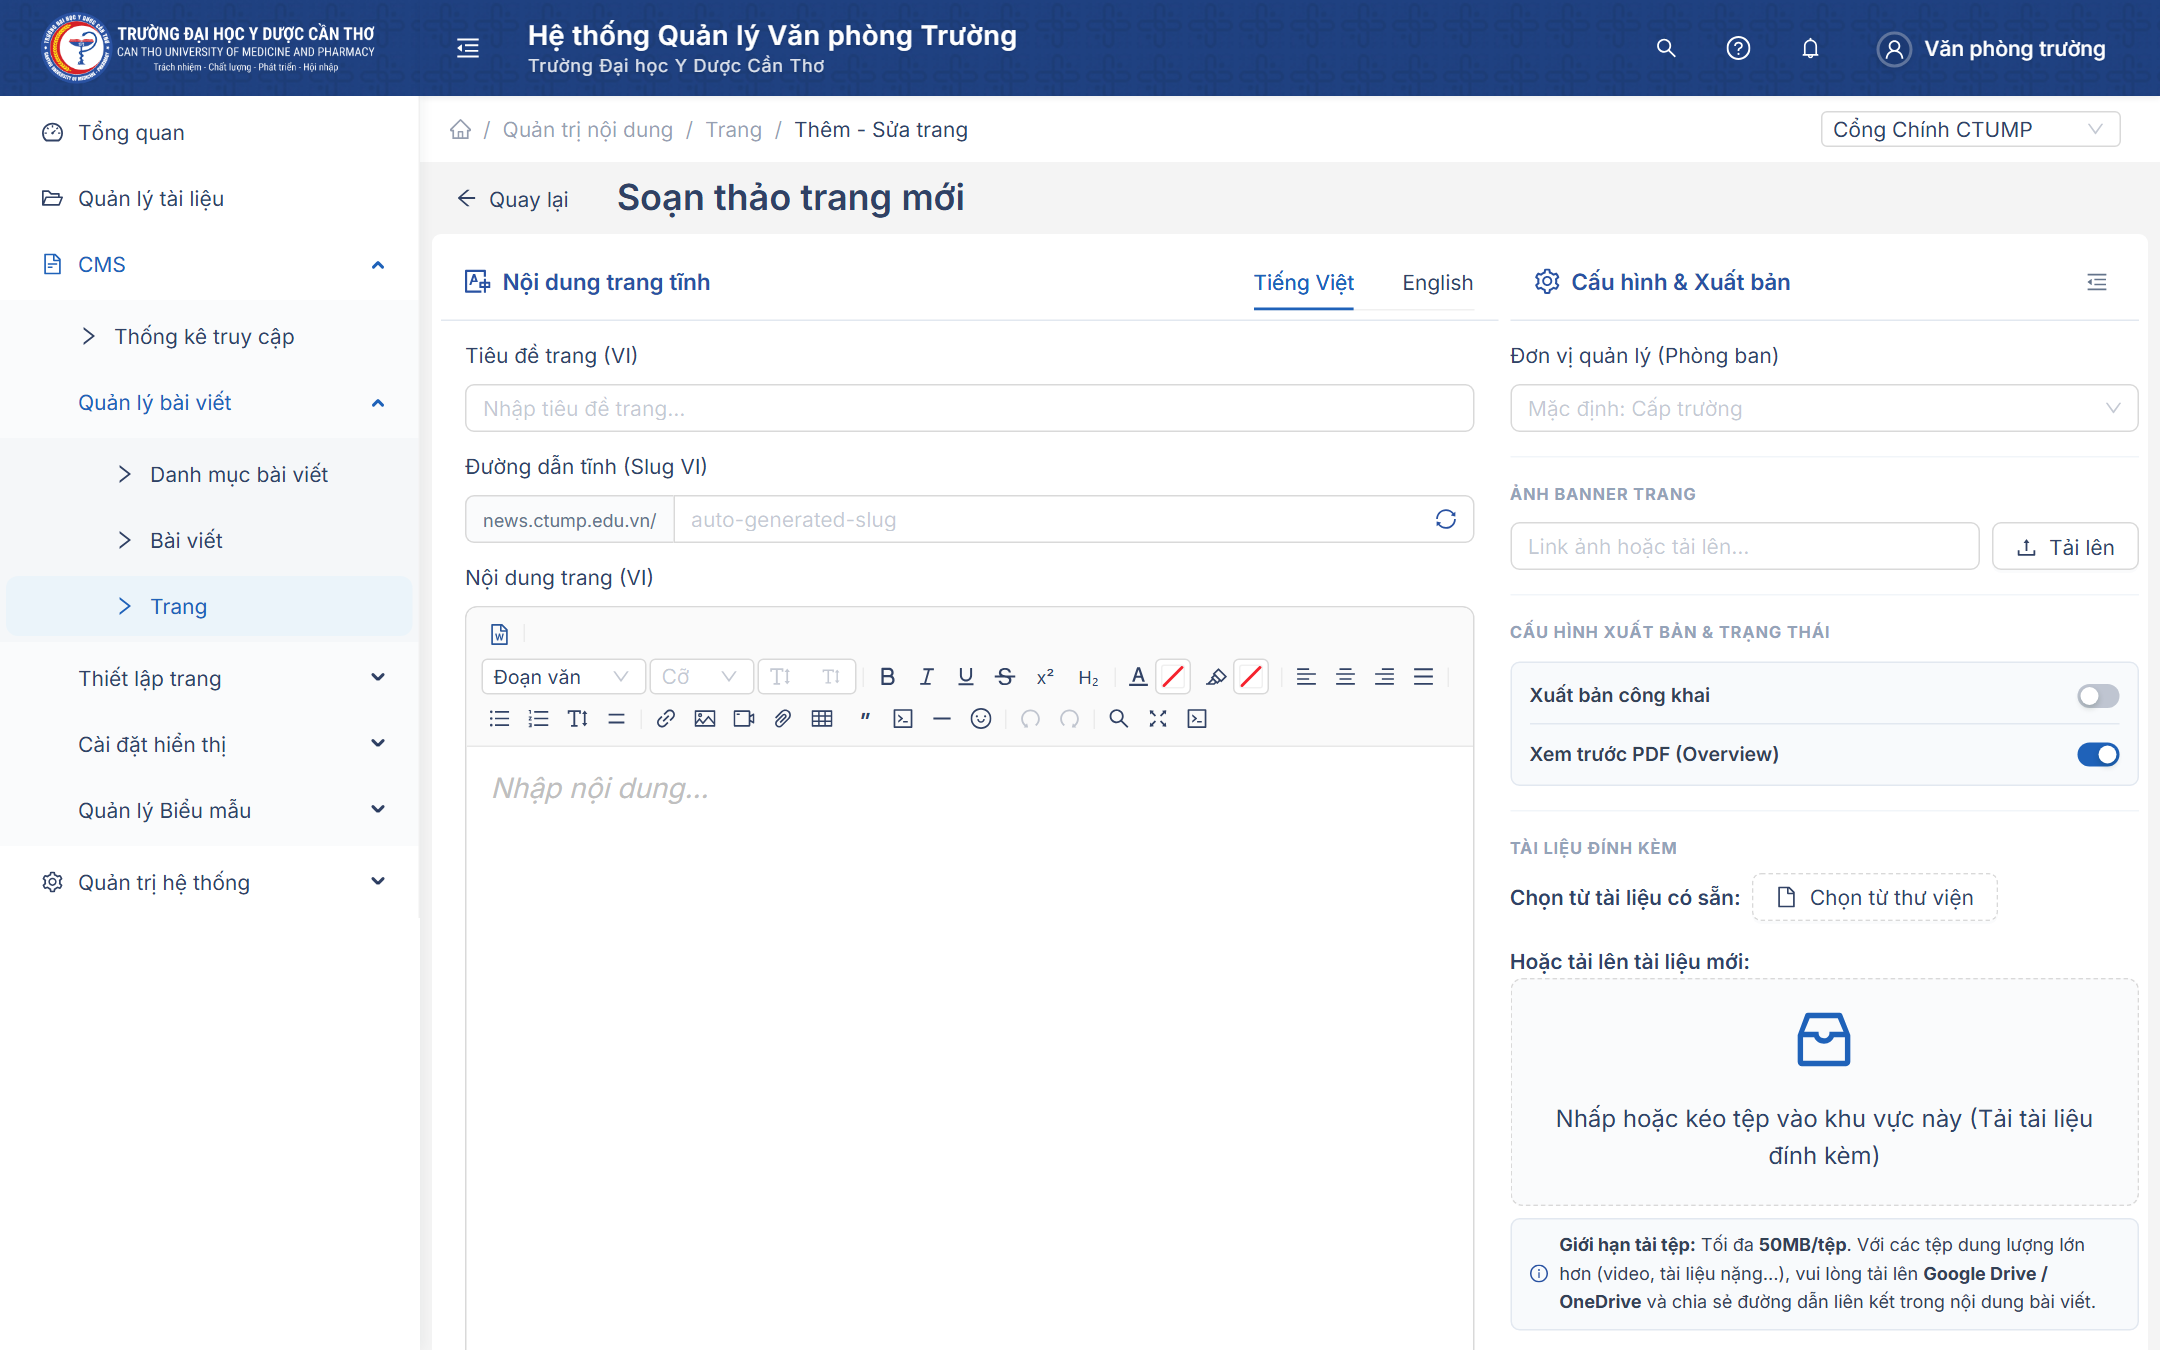Toggle bold formatting in the editor

pyautogui.click(x=887, y=677)
